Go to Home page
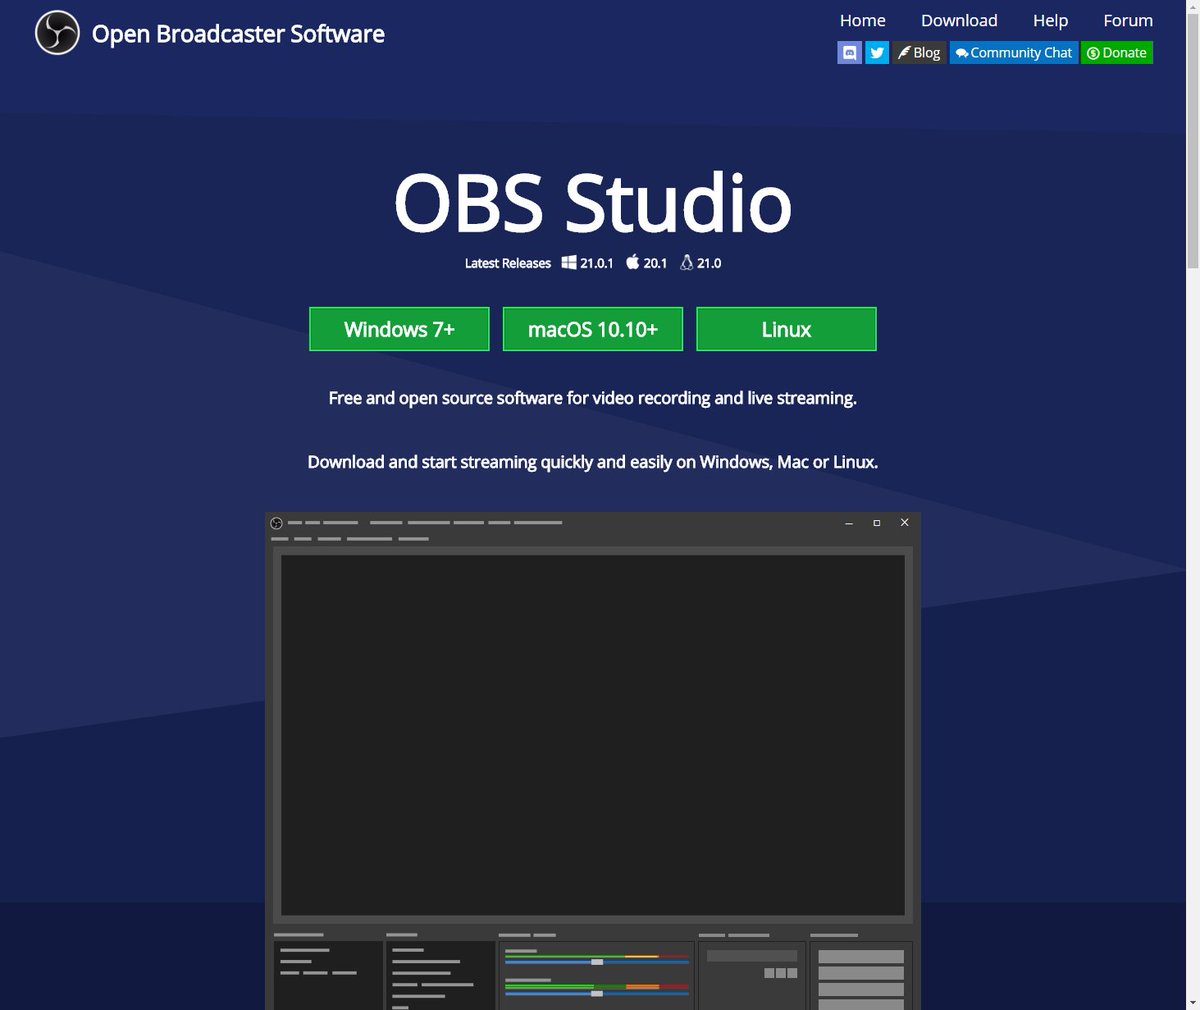This screenshot has height=1010, width=1200. (x=862, y=20)
